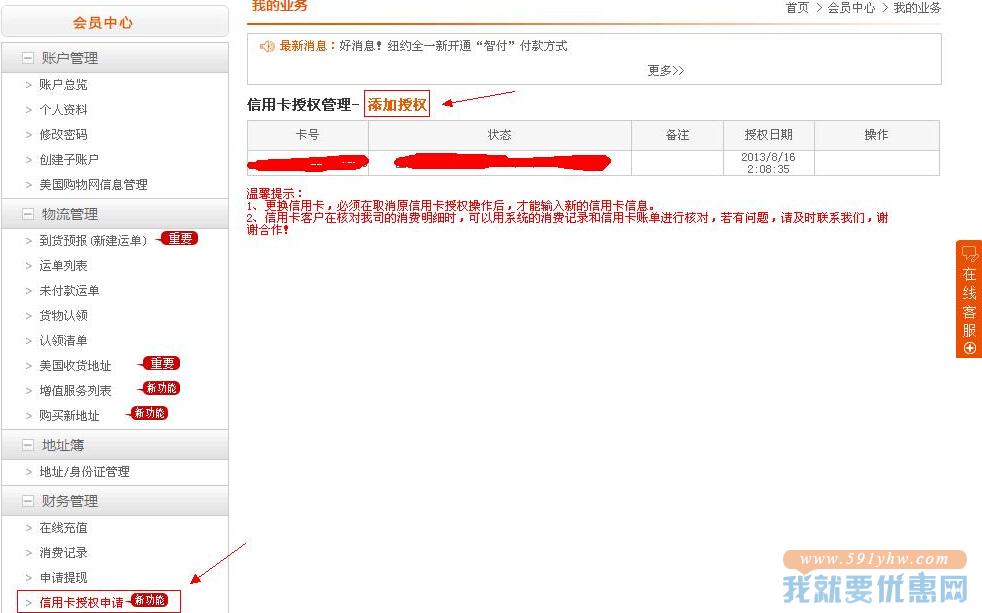982x613 pixels.
Task: Click the 新功能 badge beside 信用卡授权申请
Action: click(x=149, y=600)
